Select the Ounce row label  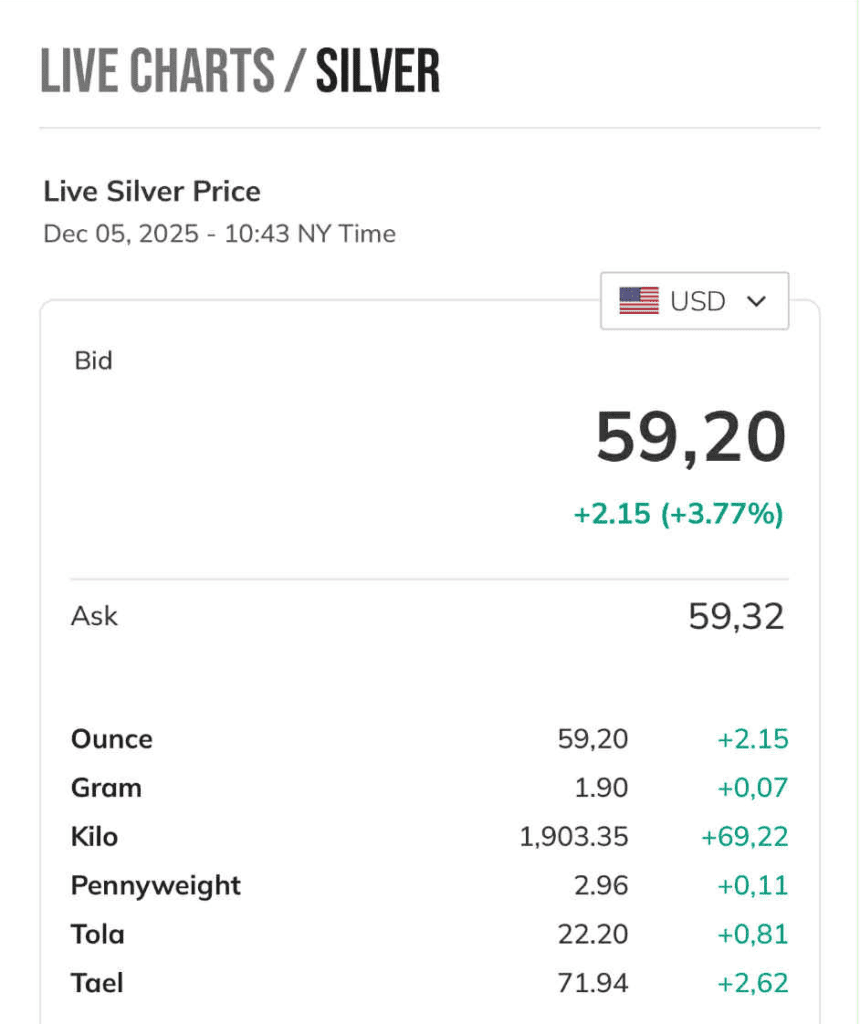point(112,739)
